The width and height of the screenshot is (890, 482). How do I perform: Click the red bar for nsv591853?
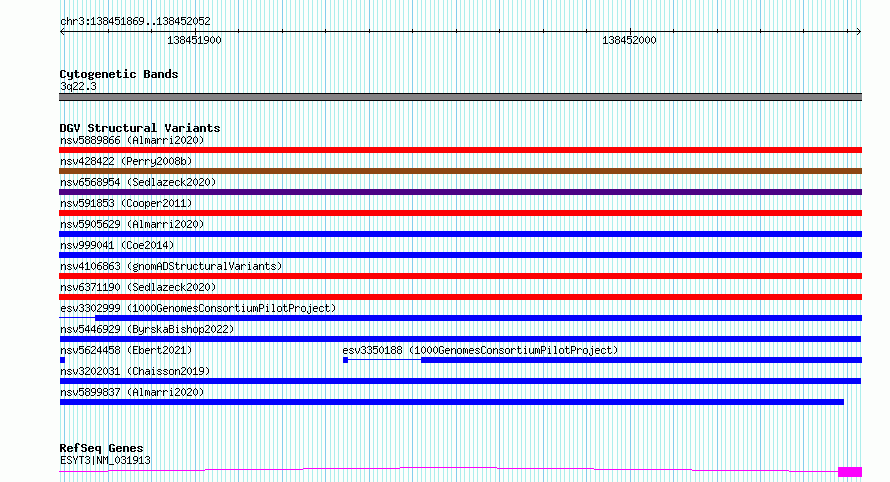(460, 213)
